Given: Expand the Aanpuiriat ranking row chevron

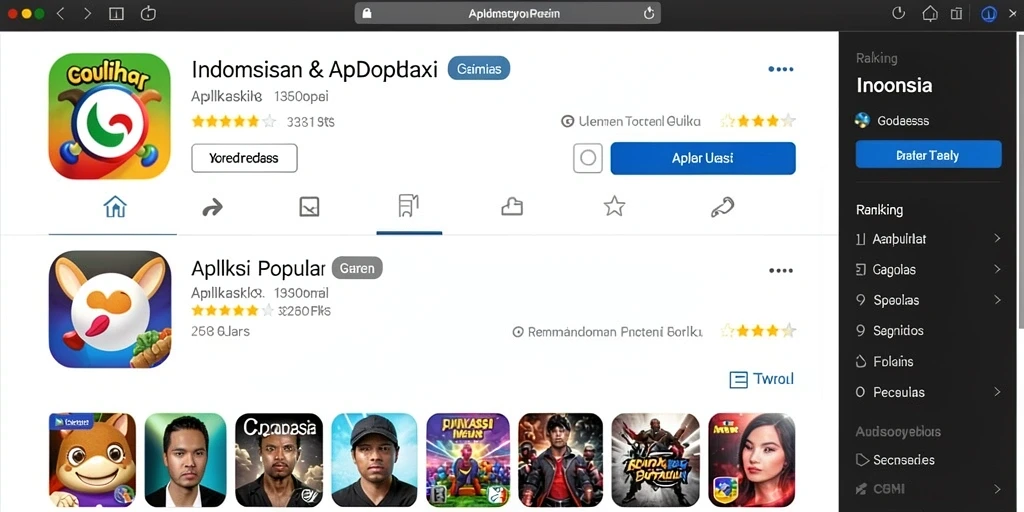Looking at the screenshot, I should point(997,239).
